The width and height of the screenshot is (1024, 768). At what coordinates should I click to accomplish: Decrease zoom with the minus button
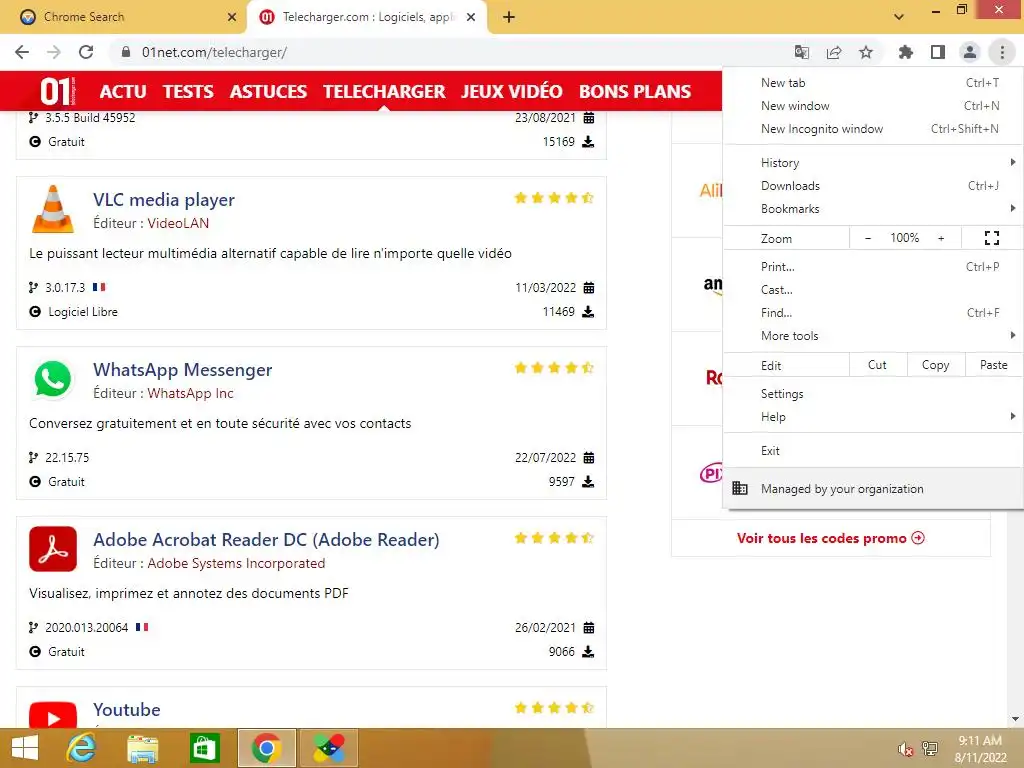(x=867, y=238)
